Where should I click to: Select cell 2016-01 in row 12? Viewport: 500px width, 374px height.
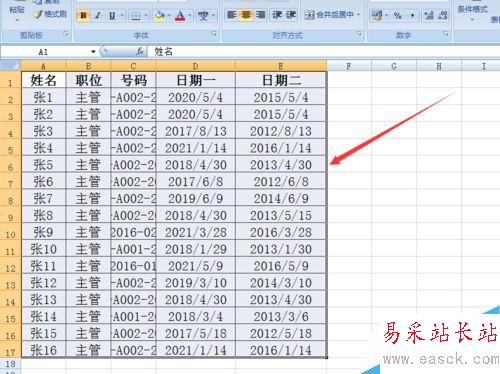click(x=133, y=266)
